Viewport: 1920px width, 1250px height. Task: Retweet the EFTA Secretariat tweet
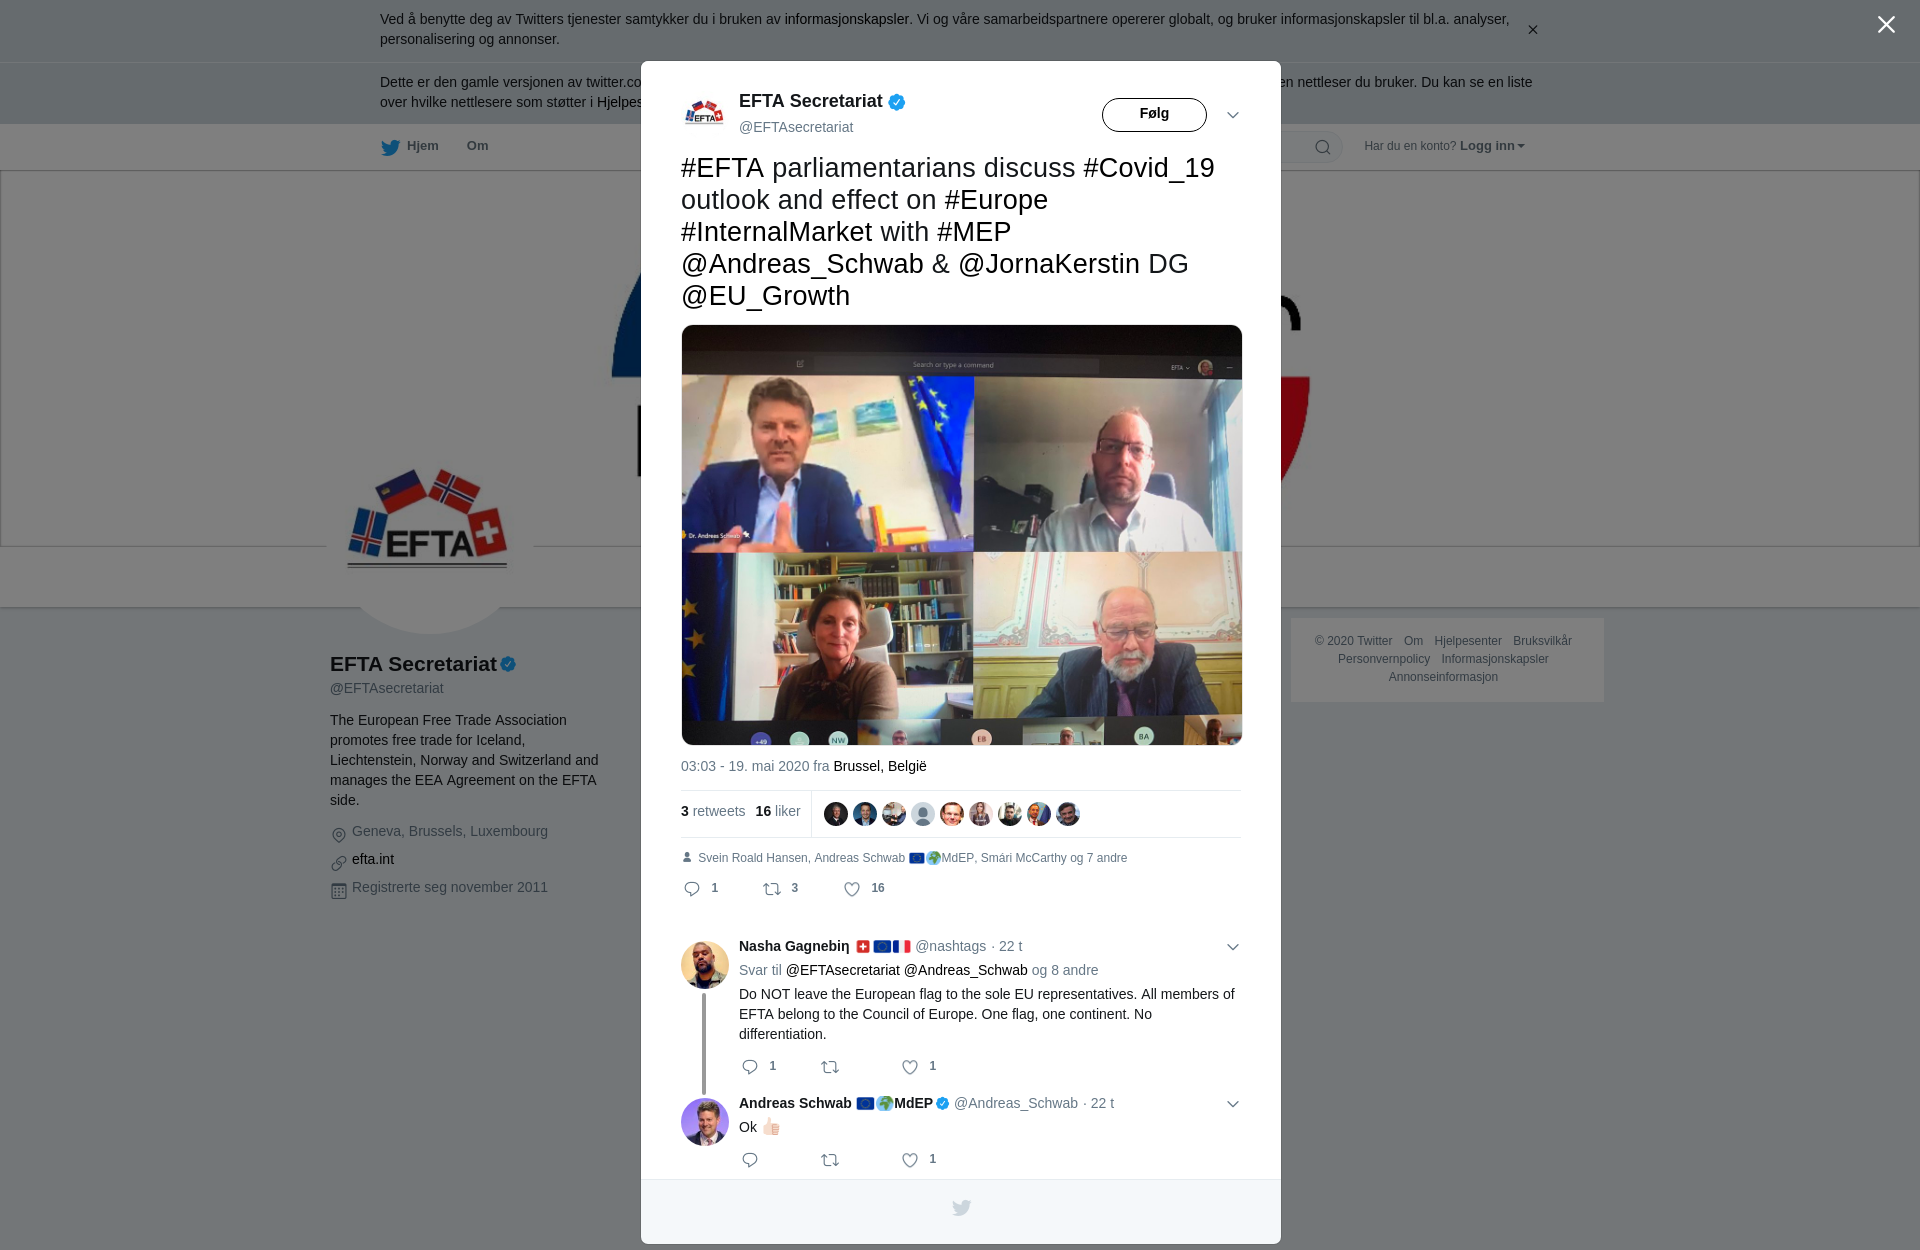click(x=772, y=889)
